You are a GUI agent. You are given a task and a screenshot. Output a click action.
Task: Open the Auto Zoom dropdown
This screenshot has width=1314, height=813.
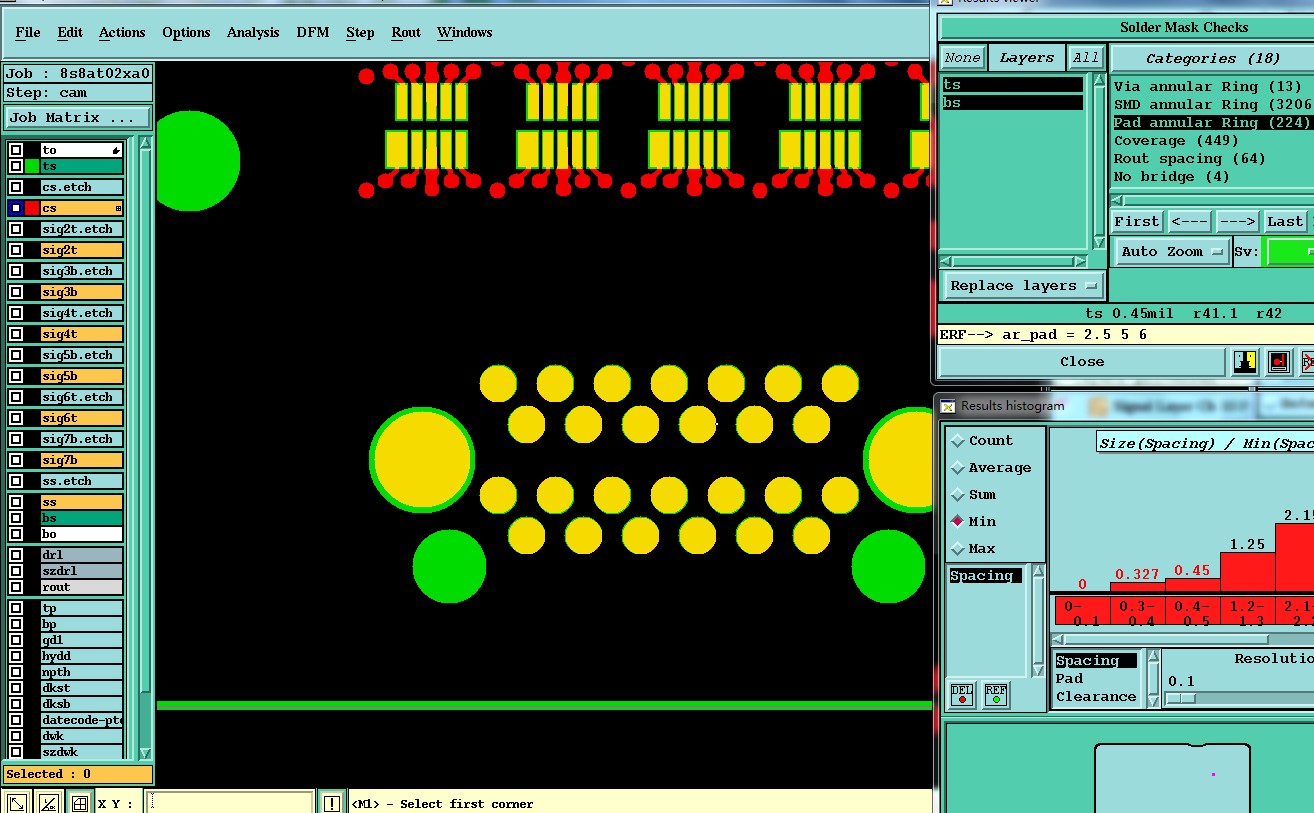(x=1172, y=252)
